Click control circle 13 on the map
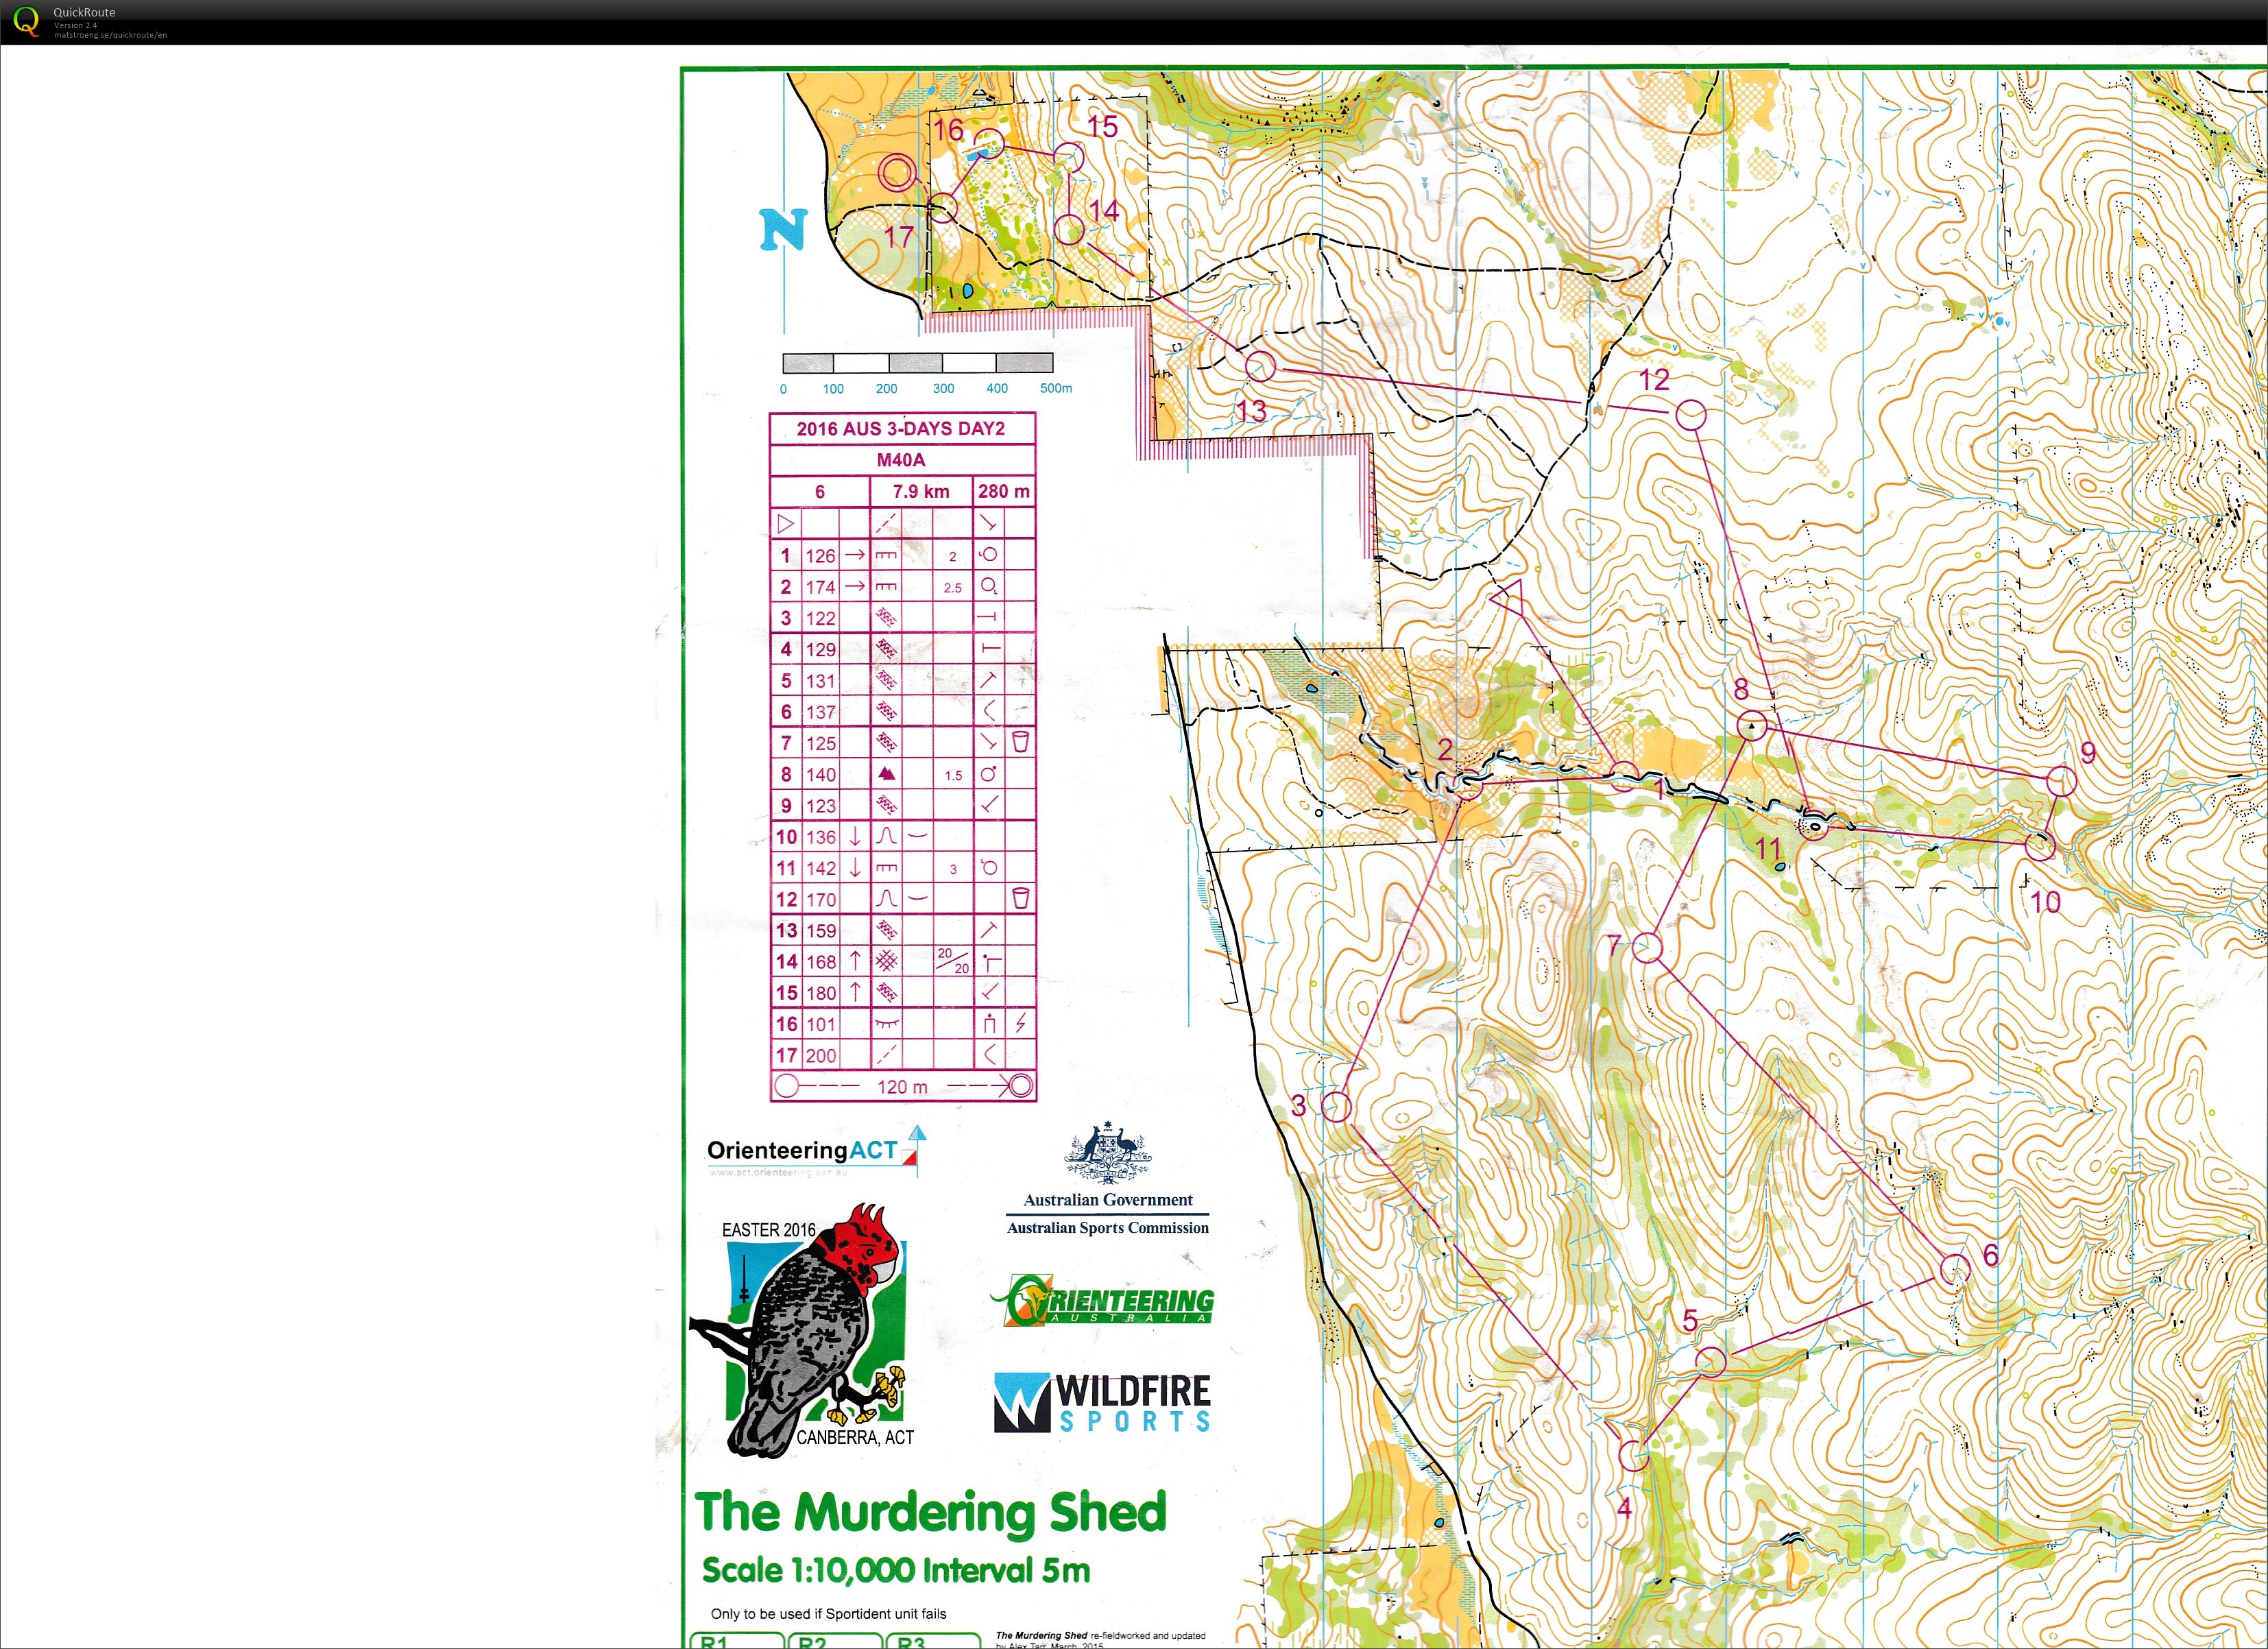This screenshot has height=1649, width=2268. (x=1260, y=367)
